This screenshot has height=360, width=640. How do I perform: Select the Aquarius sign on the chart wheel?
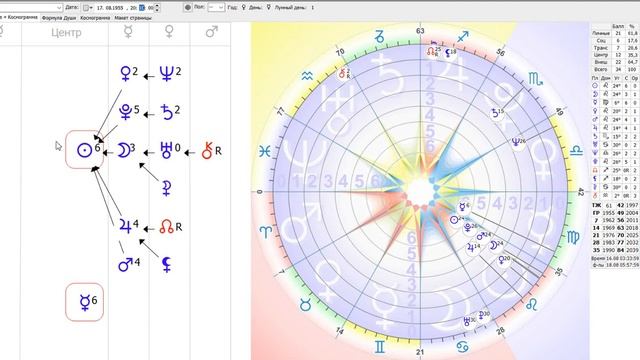(x=307, y=76)
